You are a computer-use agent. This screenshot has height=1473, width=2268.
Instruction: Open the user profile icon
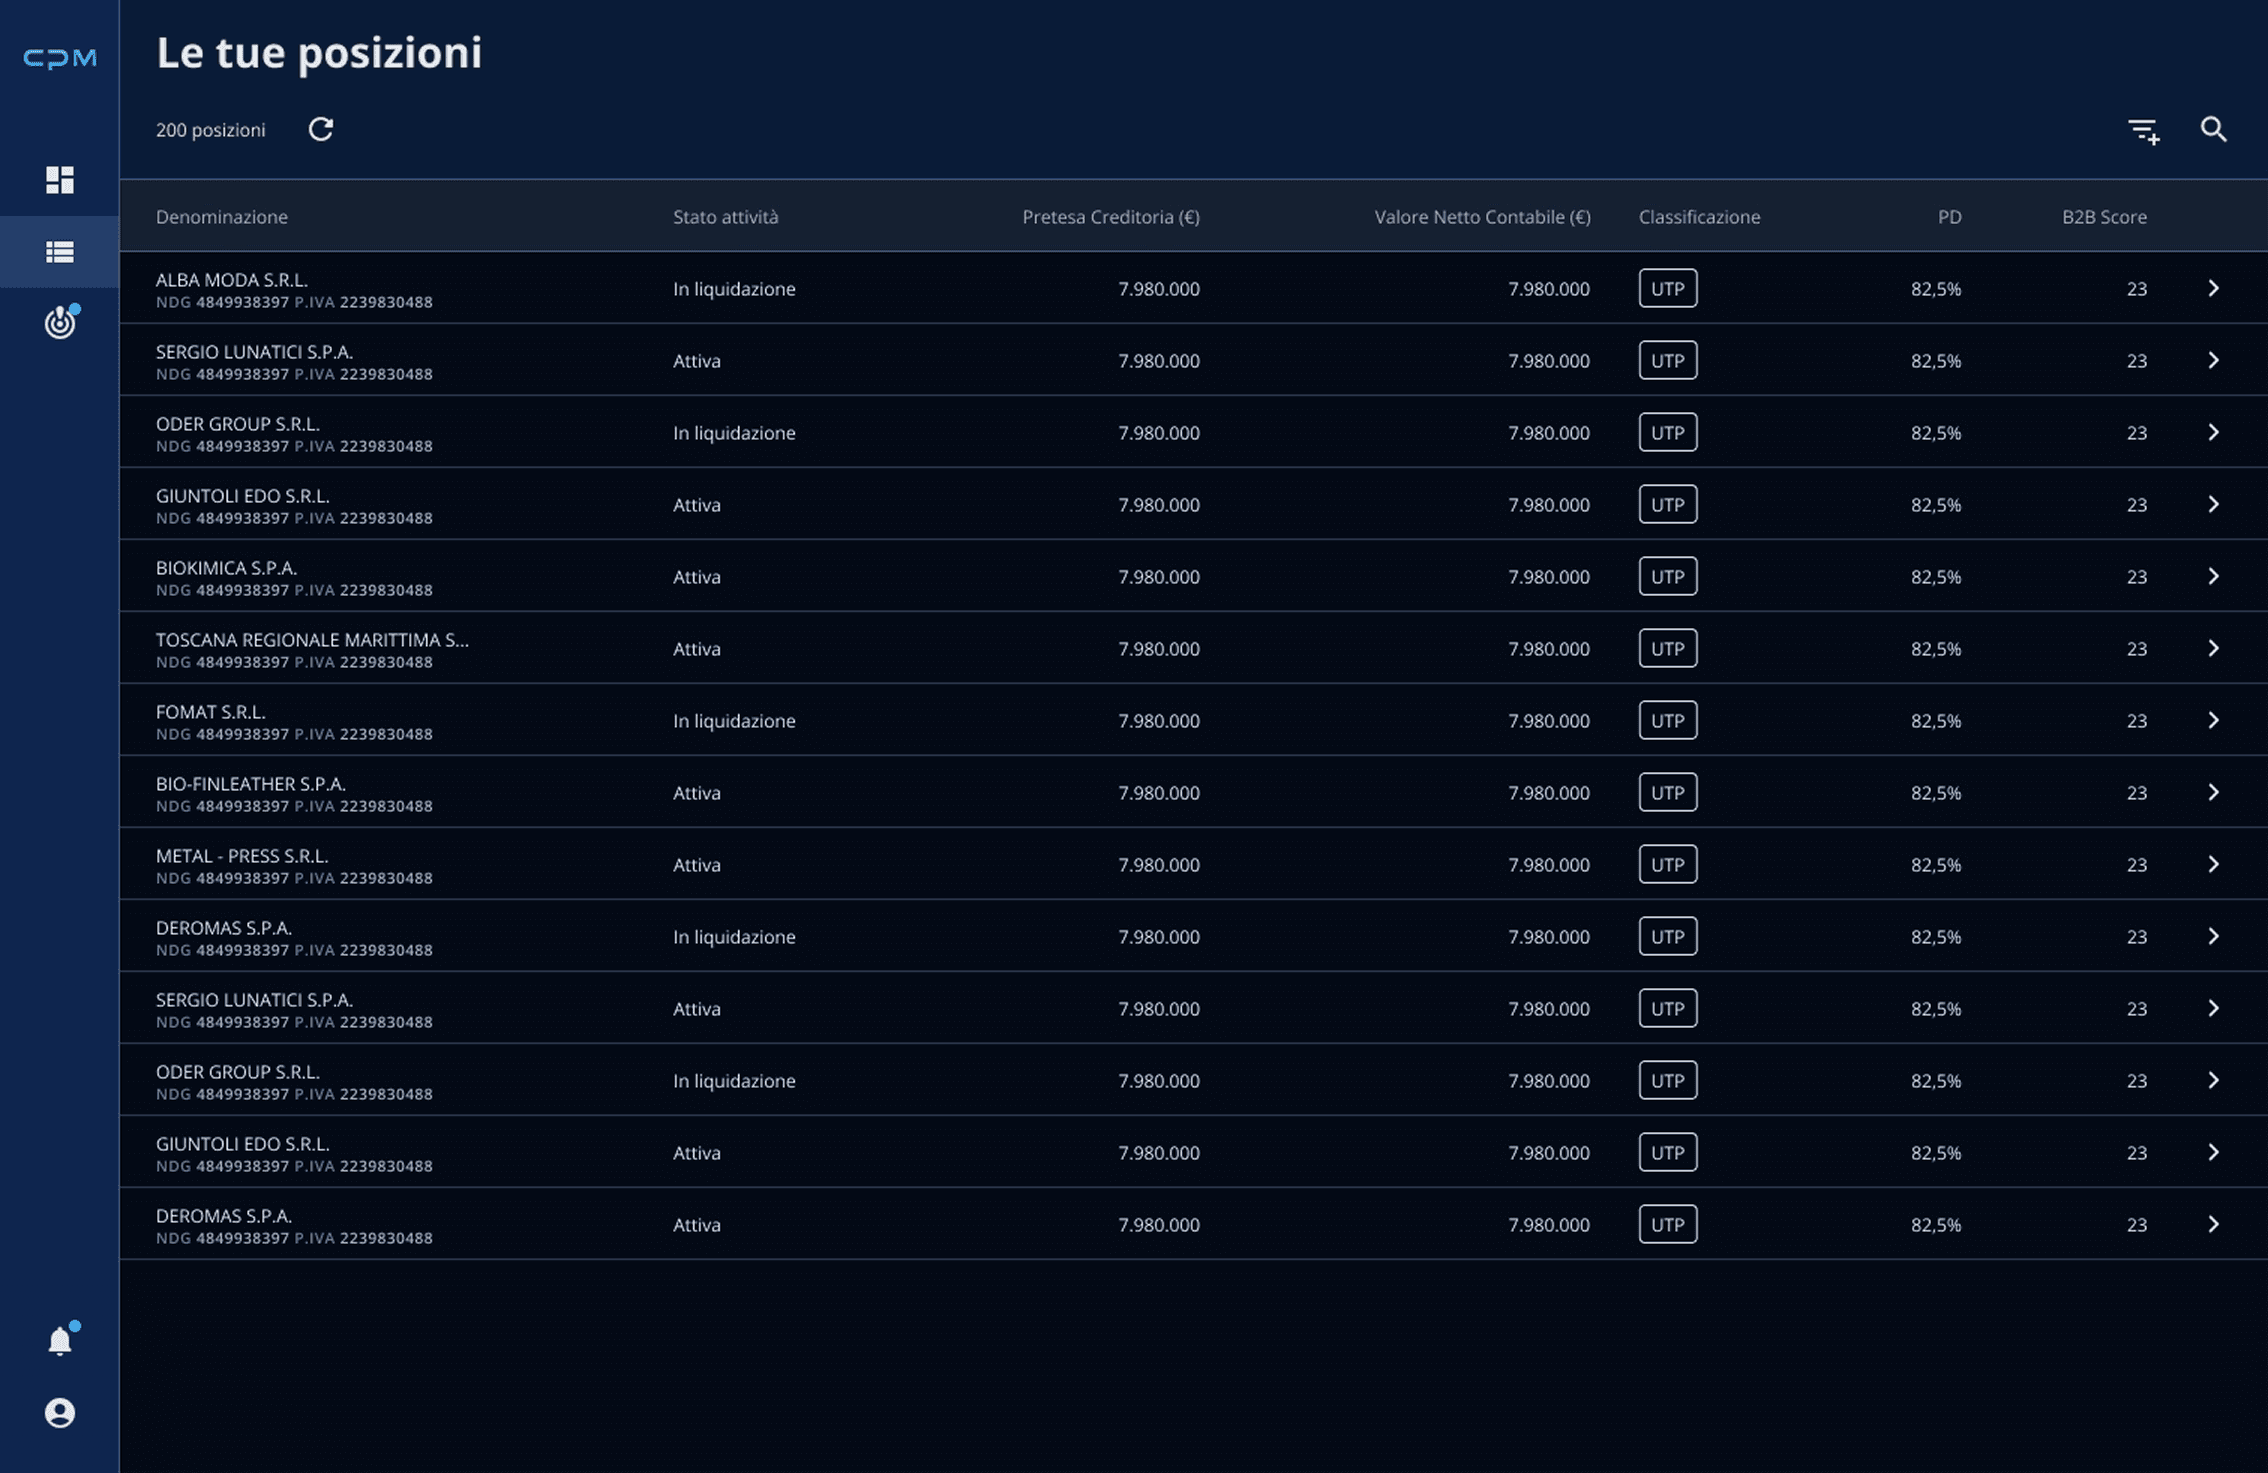click(x=59, y=1413)
